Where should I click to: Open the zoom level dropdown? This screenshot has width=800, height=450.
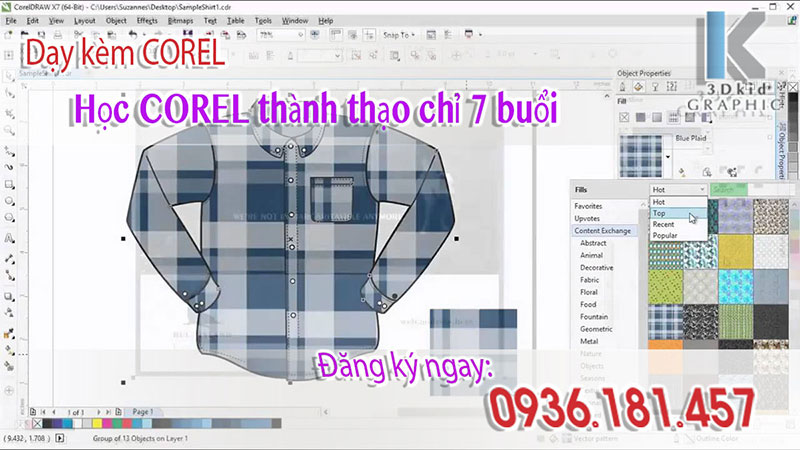[x=301, y=35]
